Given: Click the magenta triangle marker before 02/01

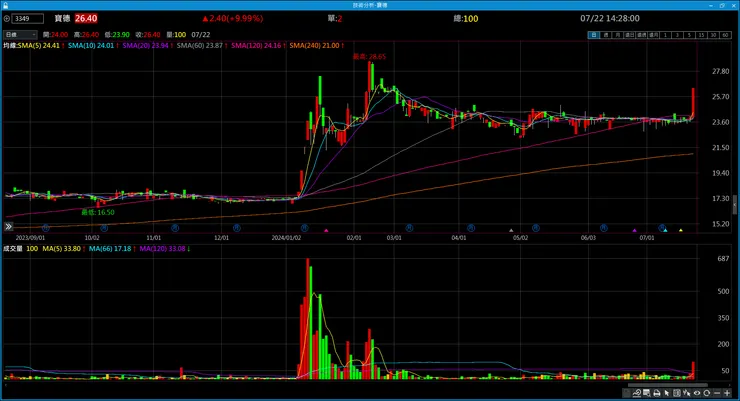Looking at the screenshot, I should coord(326,230).
